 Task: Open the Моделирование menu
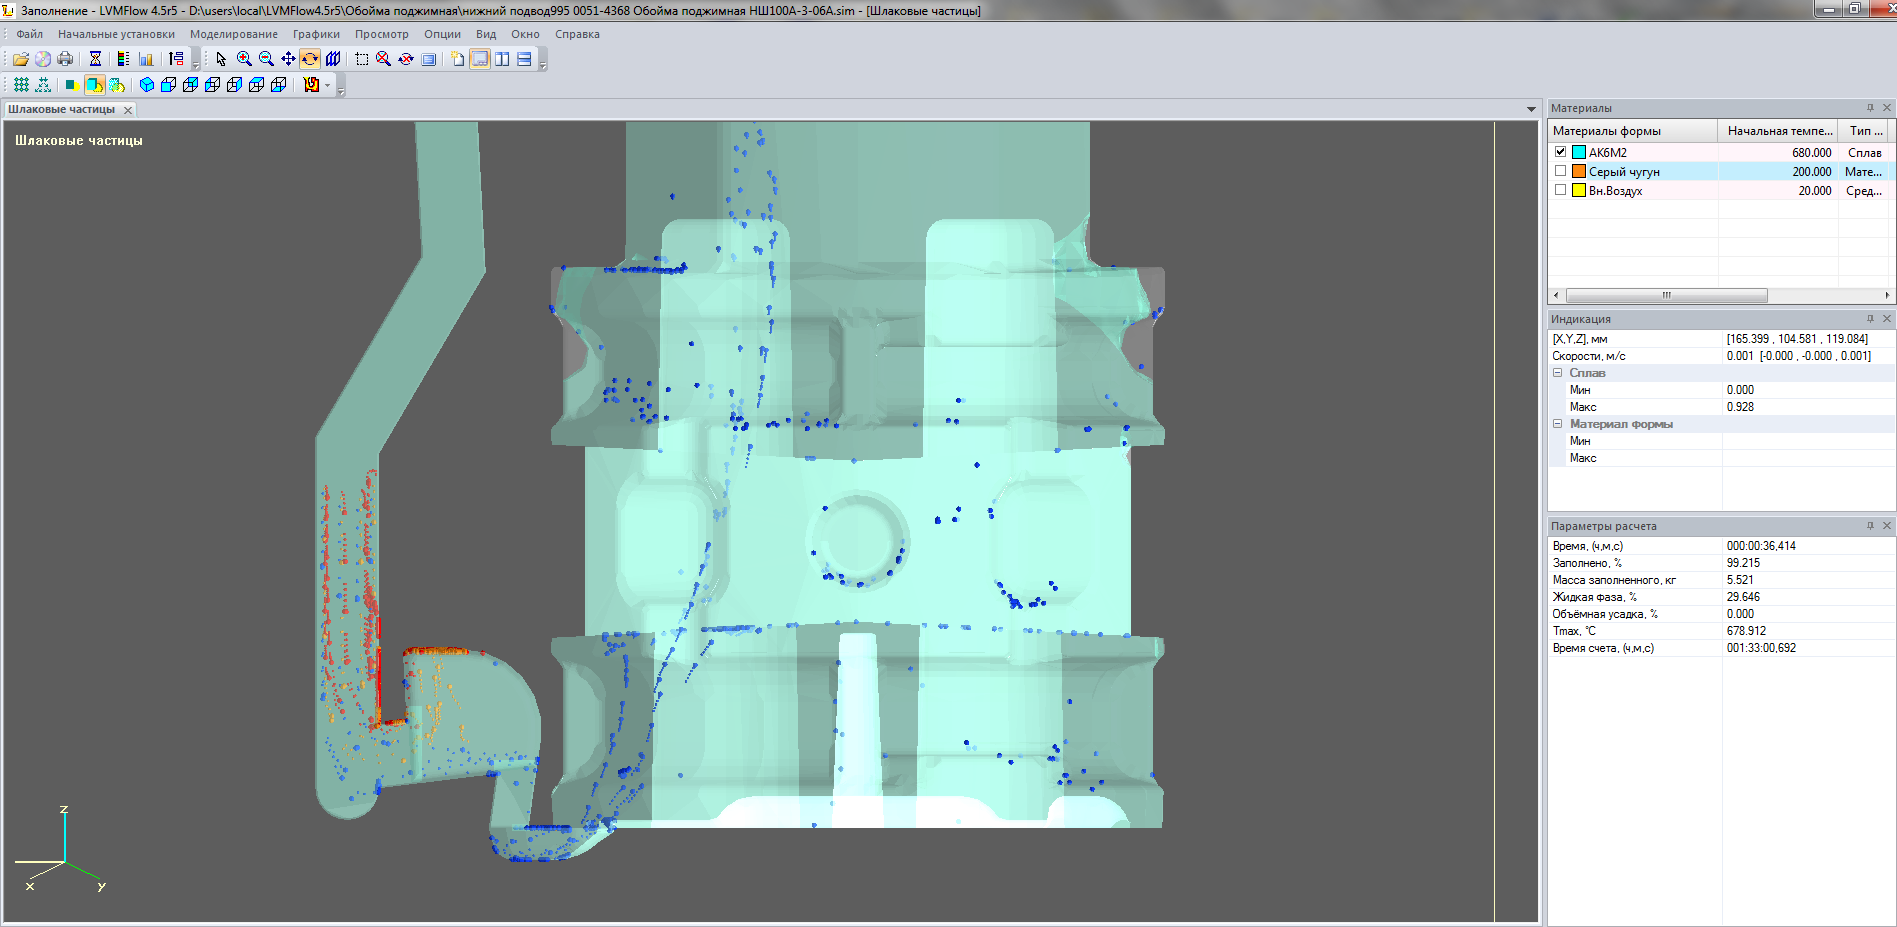[x=234, y=34]
